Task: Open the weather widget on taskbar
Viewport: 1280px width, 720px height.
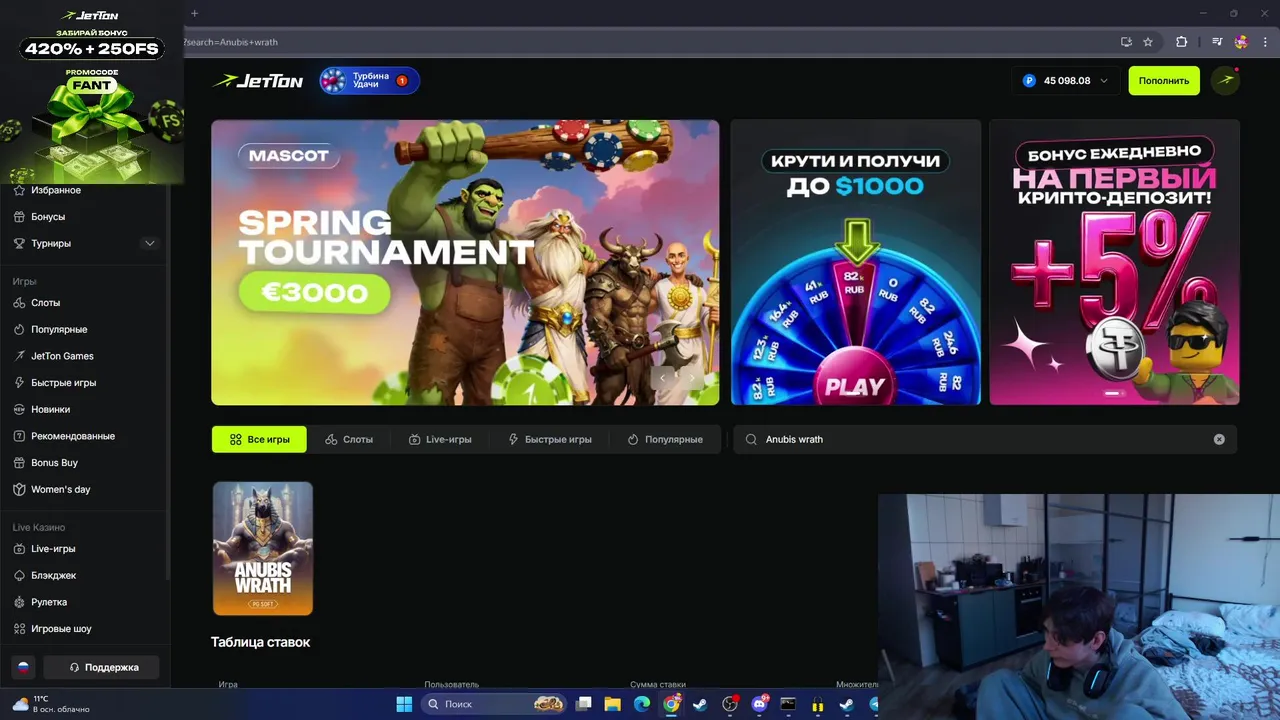Action: point(50,704)
